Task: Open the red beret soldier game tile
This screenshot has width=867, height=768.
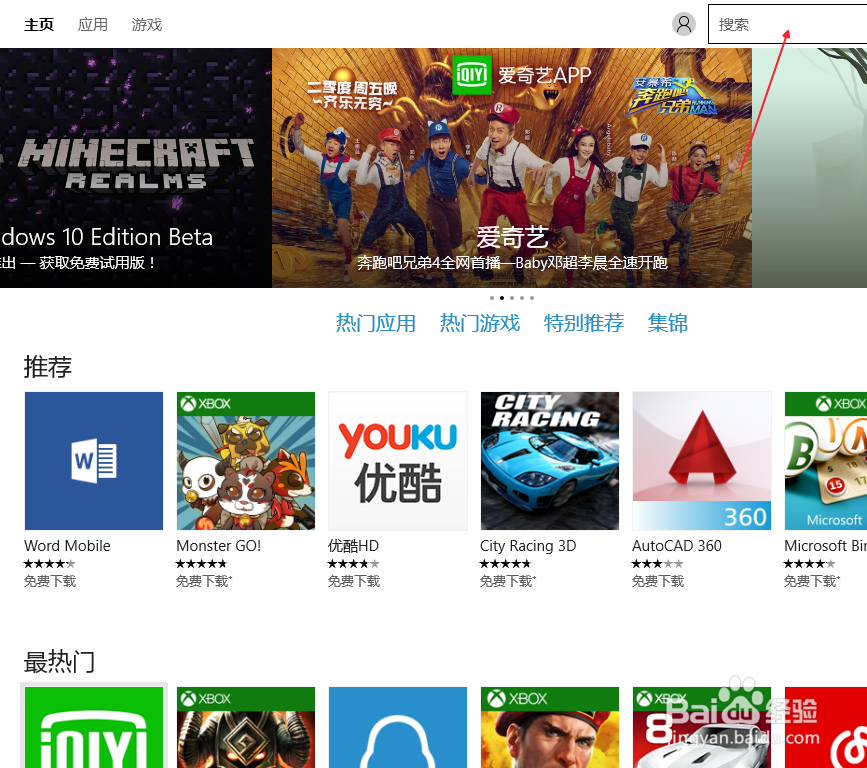Action: tap(550, 727)
